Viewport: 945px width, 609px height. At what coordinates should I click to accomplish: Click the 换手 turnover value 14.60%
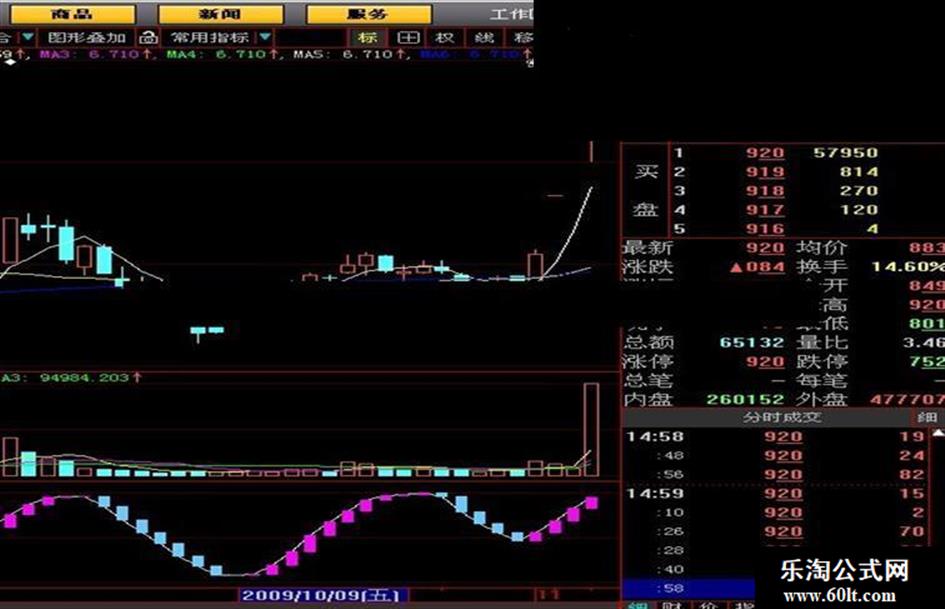[x=908, y=267]
